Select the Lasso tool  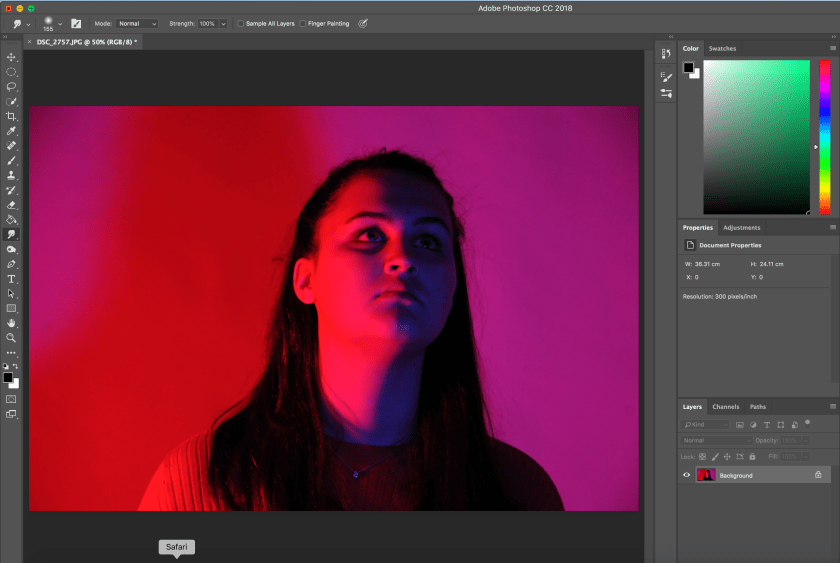11,87
